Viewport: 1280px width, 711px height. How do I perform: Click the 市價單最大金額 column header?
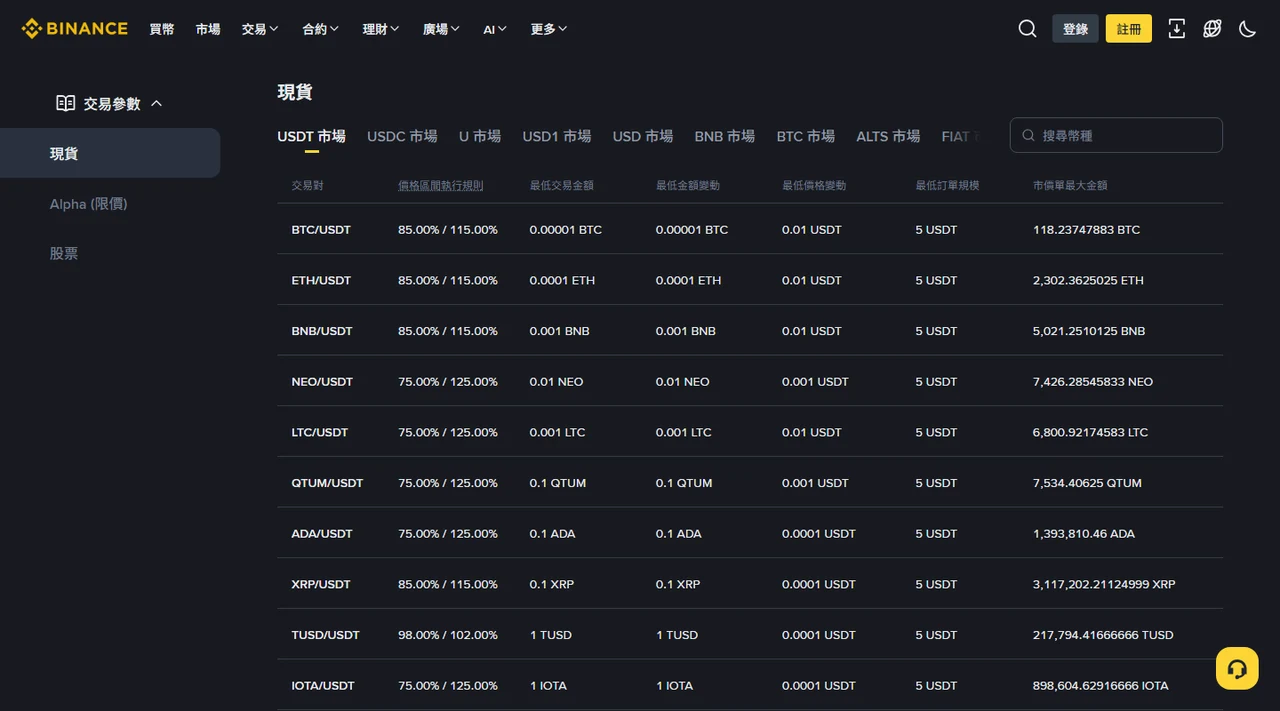click(1070, 185)
